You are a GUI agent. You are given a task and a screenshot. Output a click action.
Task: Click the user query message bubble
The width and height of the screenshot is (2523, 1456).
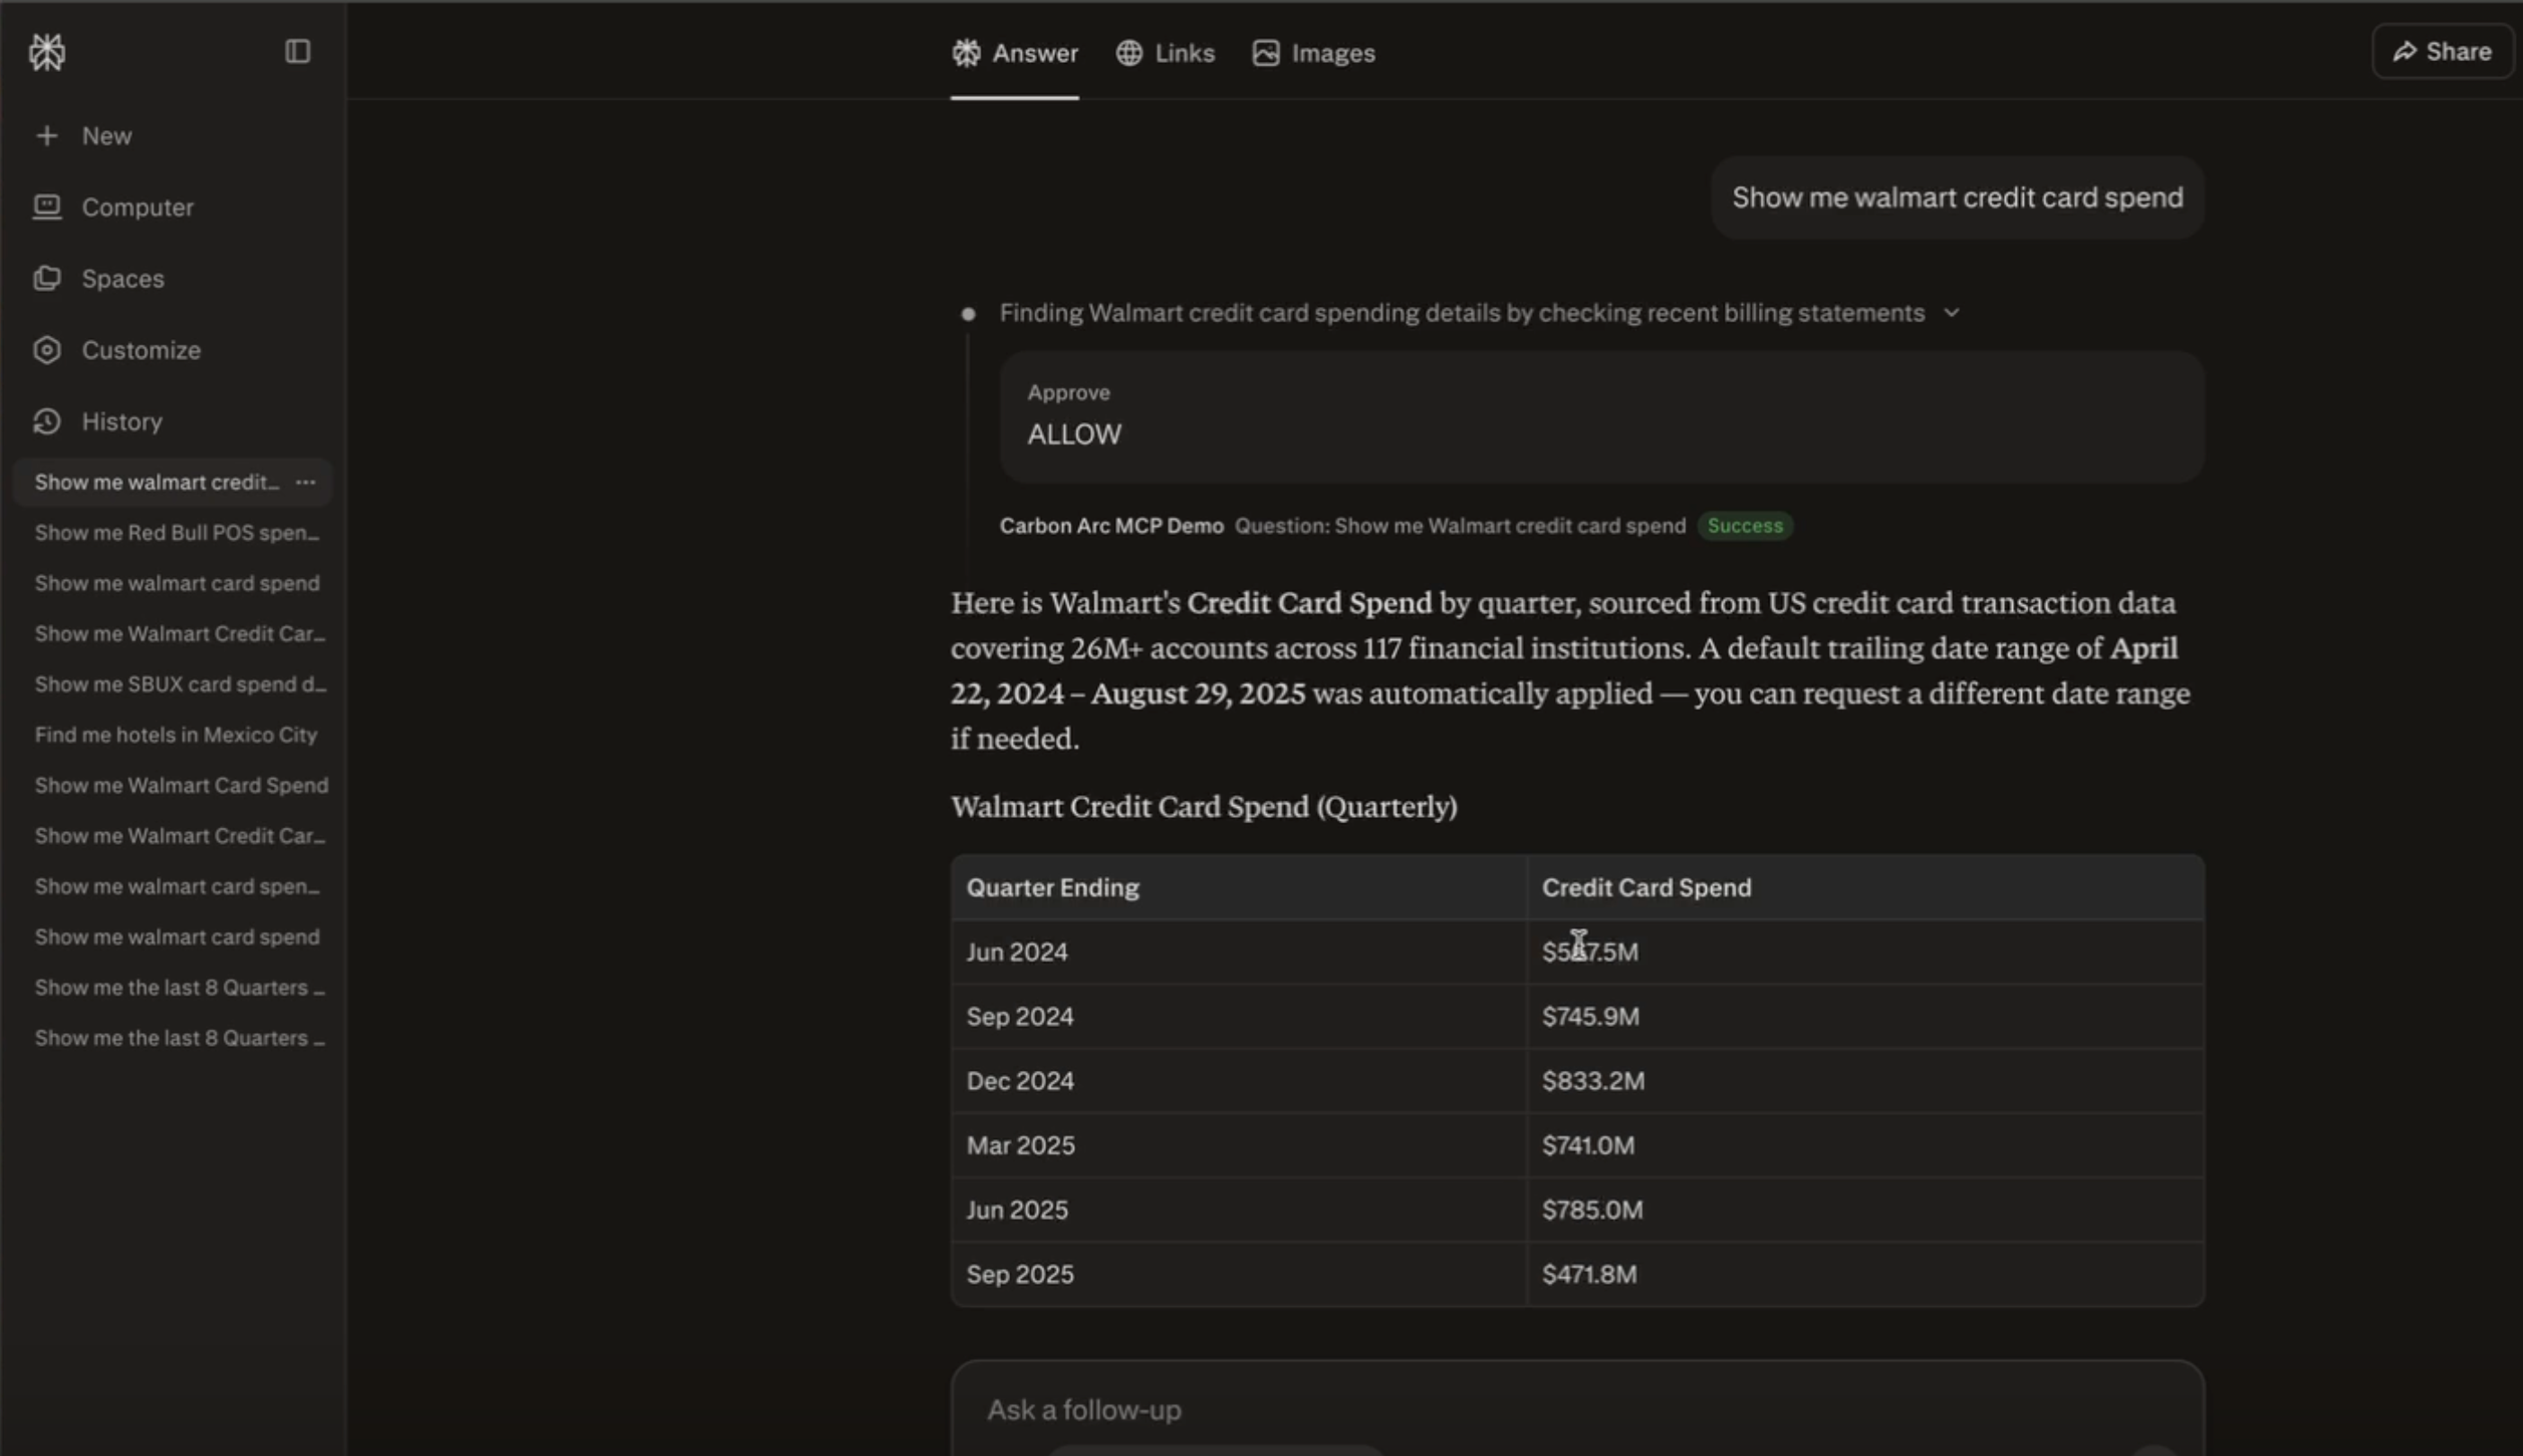[1957, 198]
